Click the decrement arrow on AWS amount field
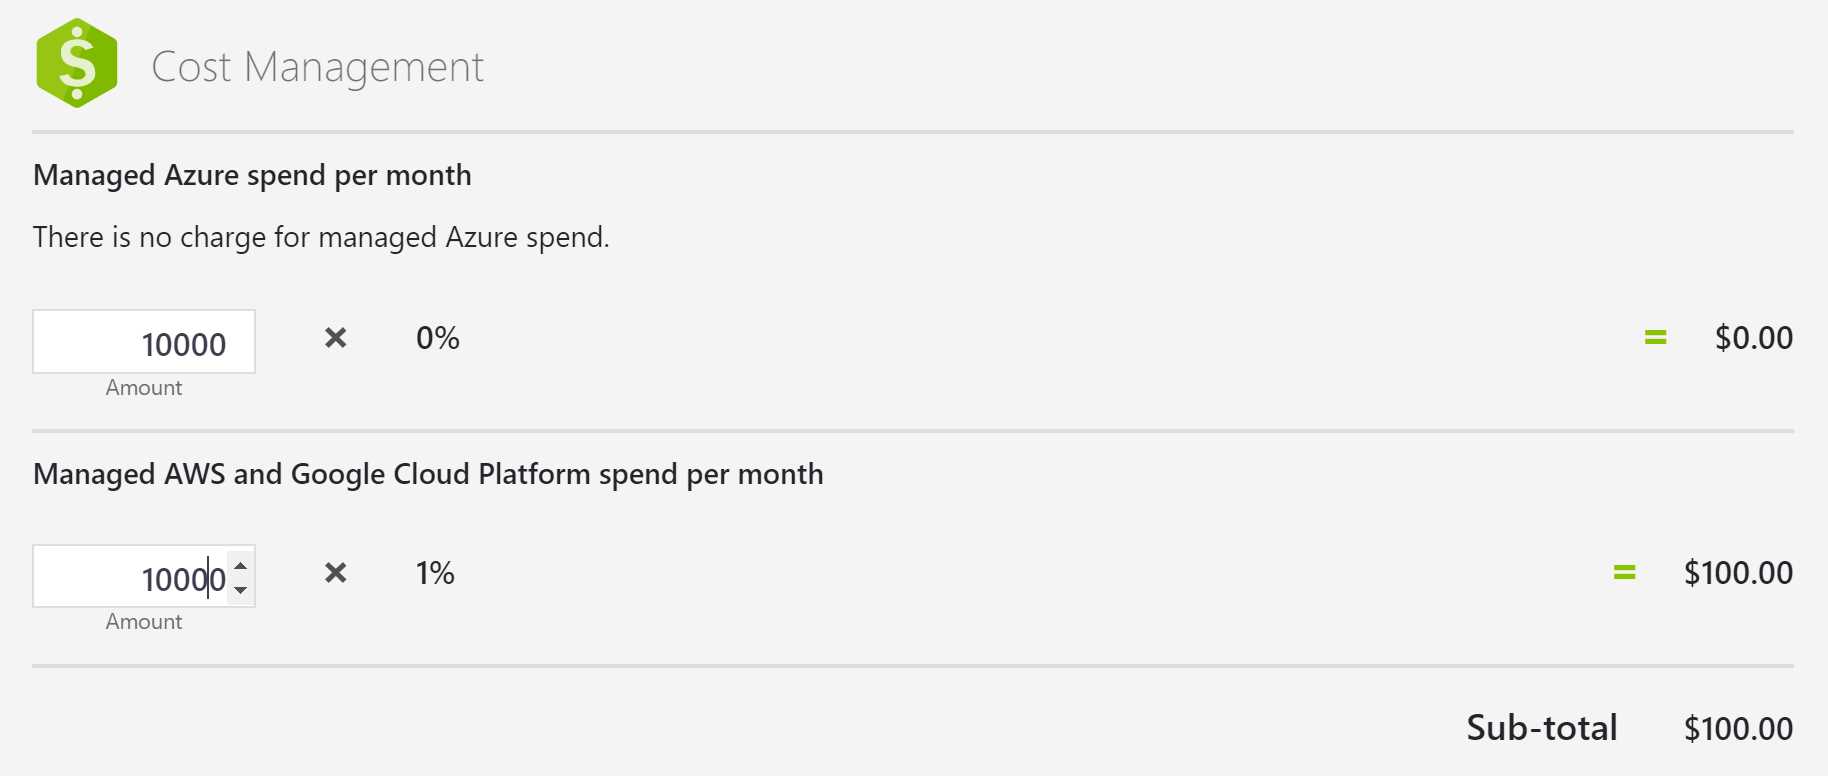1828x776 pixels. coord(241,589)
